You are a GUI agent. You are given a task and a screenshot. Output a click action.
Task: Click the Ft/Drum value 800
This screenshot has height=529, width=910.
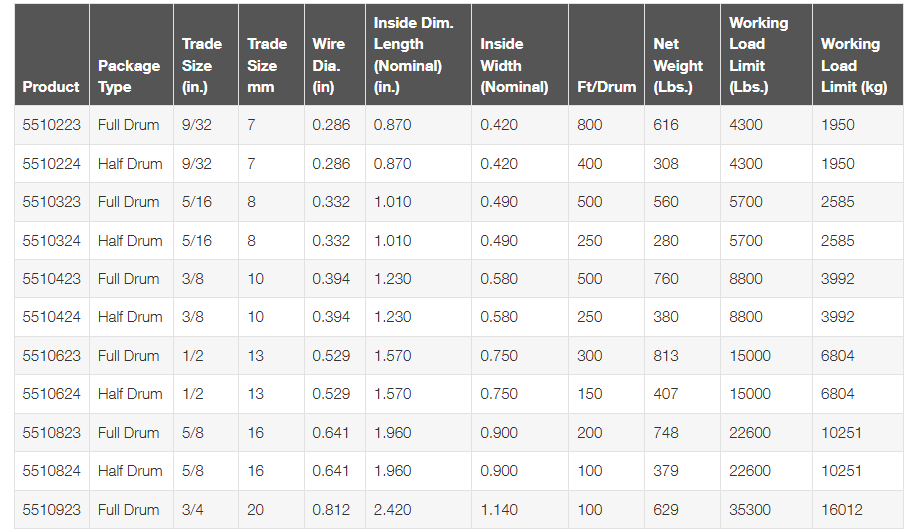590,125
